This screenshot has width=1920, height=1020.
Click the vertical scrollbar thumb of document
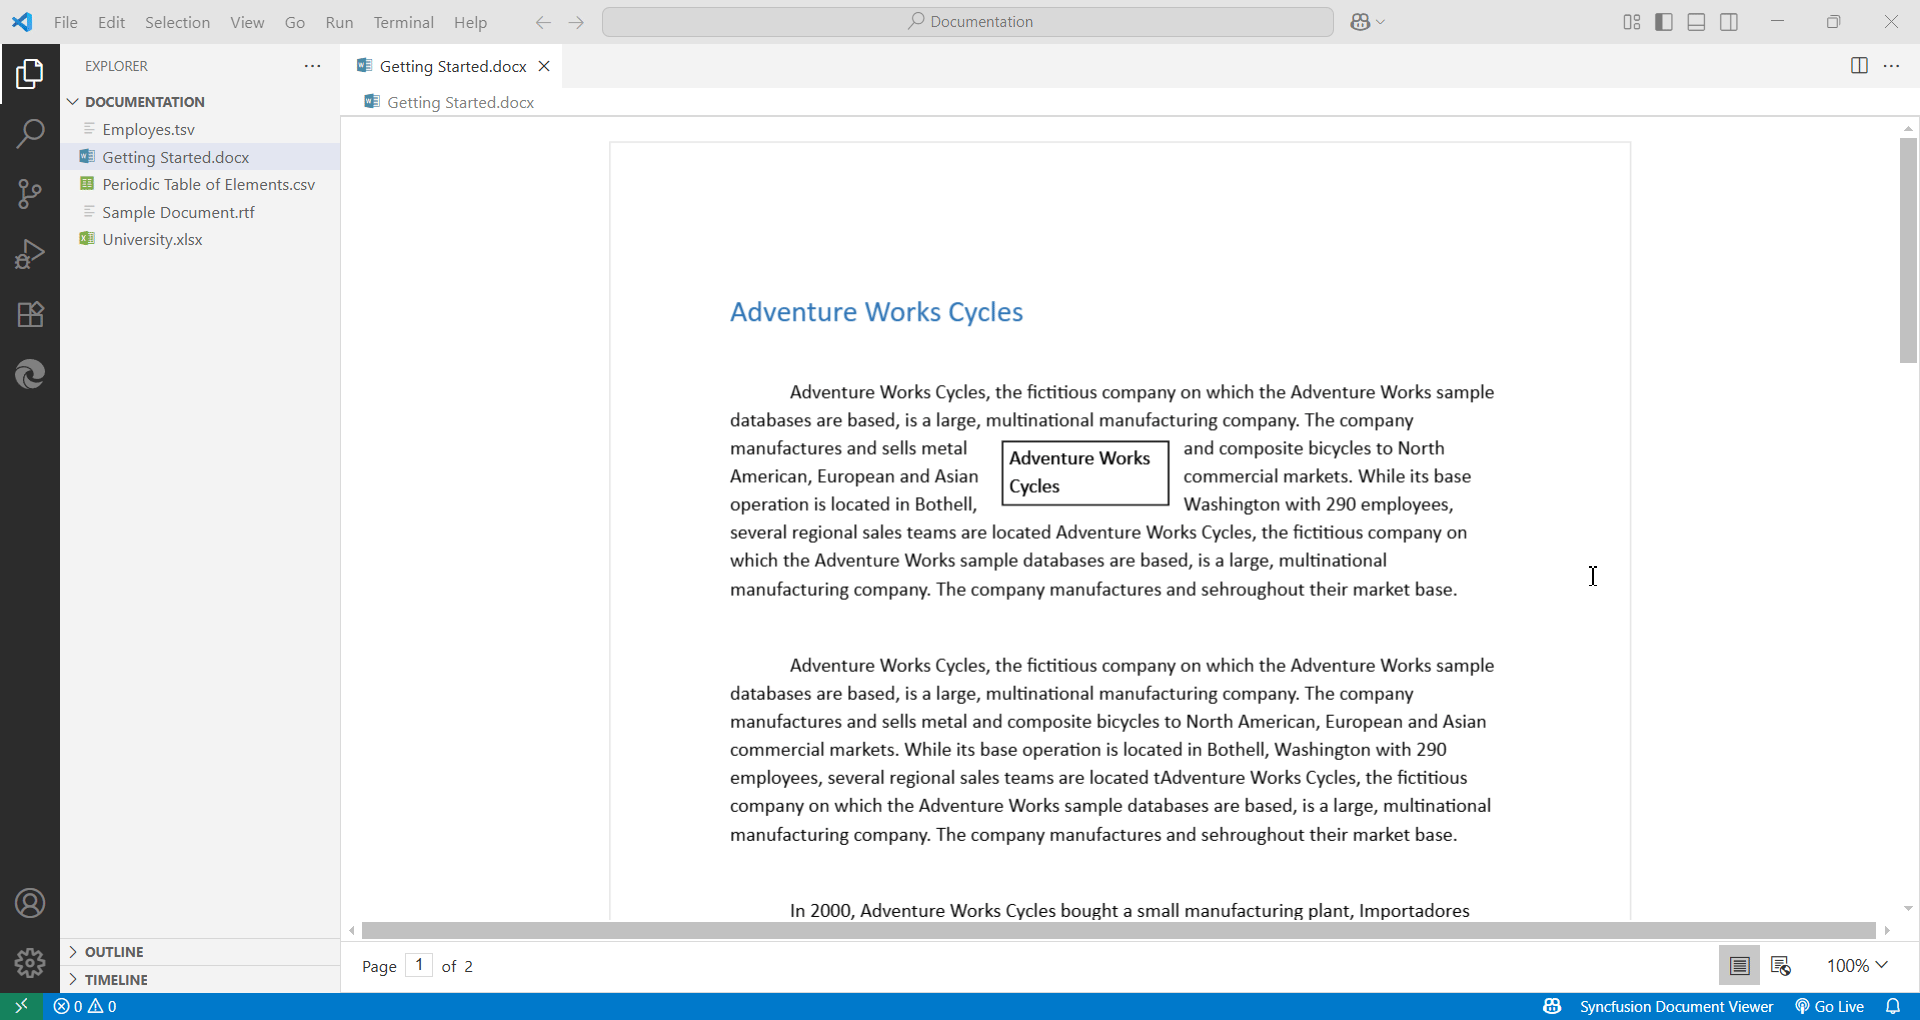(1908, 250)
